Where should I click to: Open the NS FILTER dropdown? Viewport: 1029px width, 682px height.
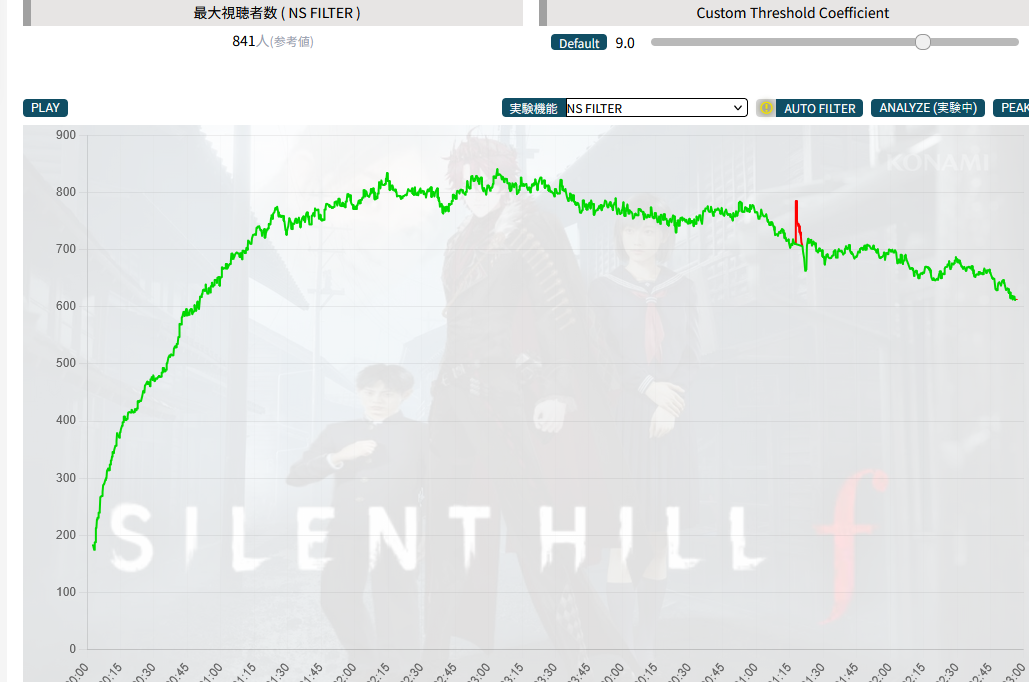pos(656,108)
